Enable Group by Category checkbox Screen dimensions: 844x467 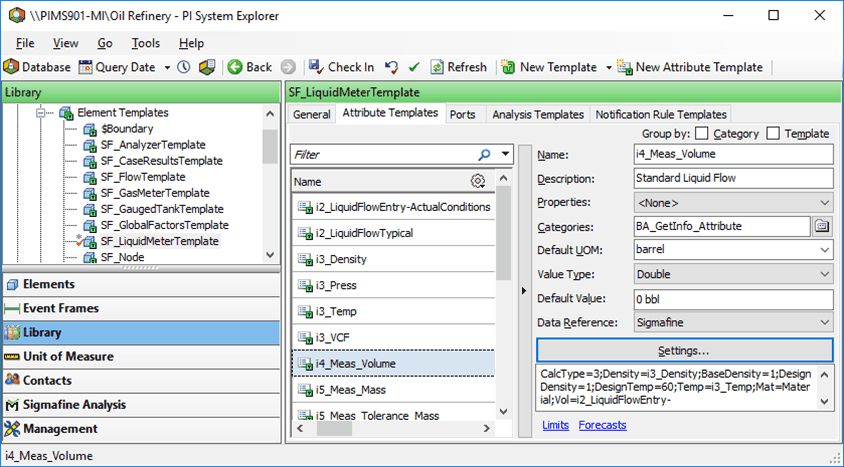701,133
